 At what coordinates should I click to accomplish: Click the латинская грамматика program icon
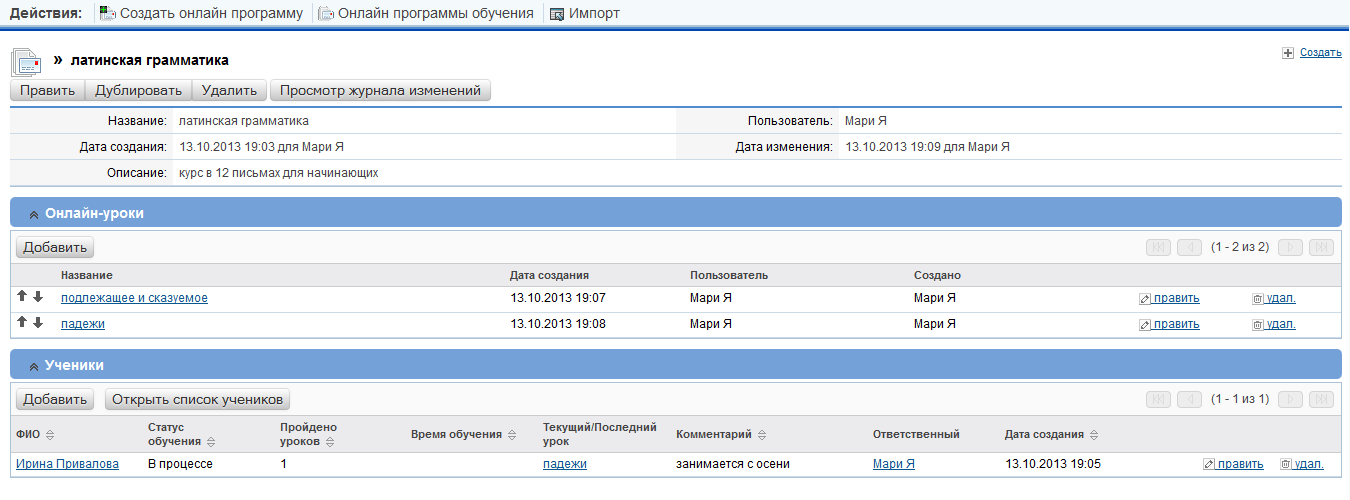pos(27,62)
